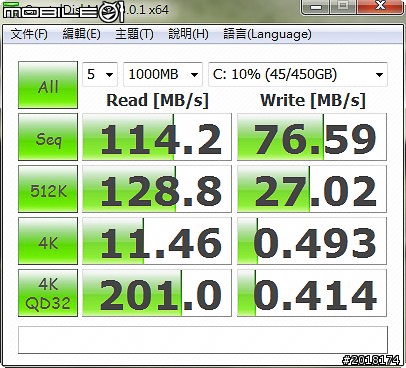Maximize the benchmark window
406x368 pixels.
[343, 7]
